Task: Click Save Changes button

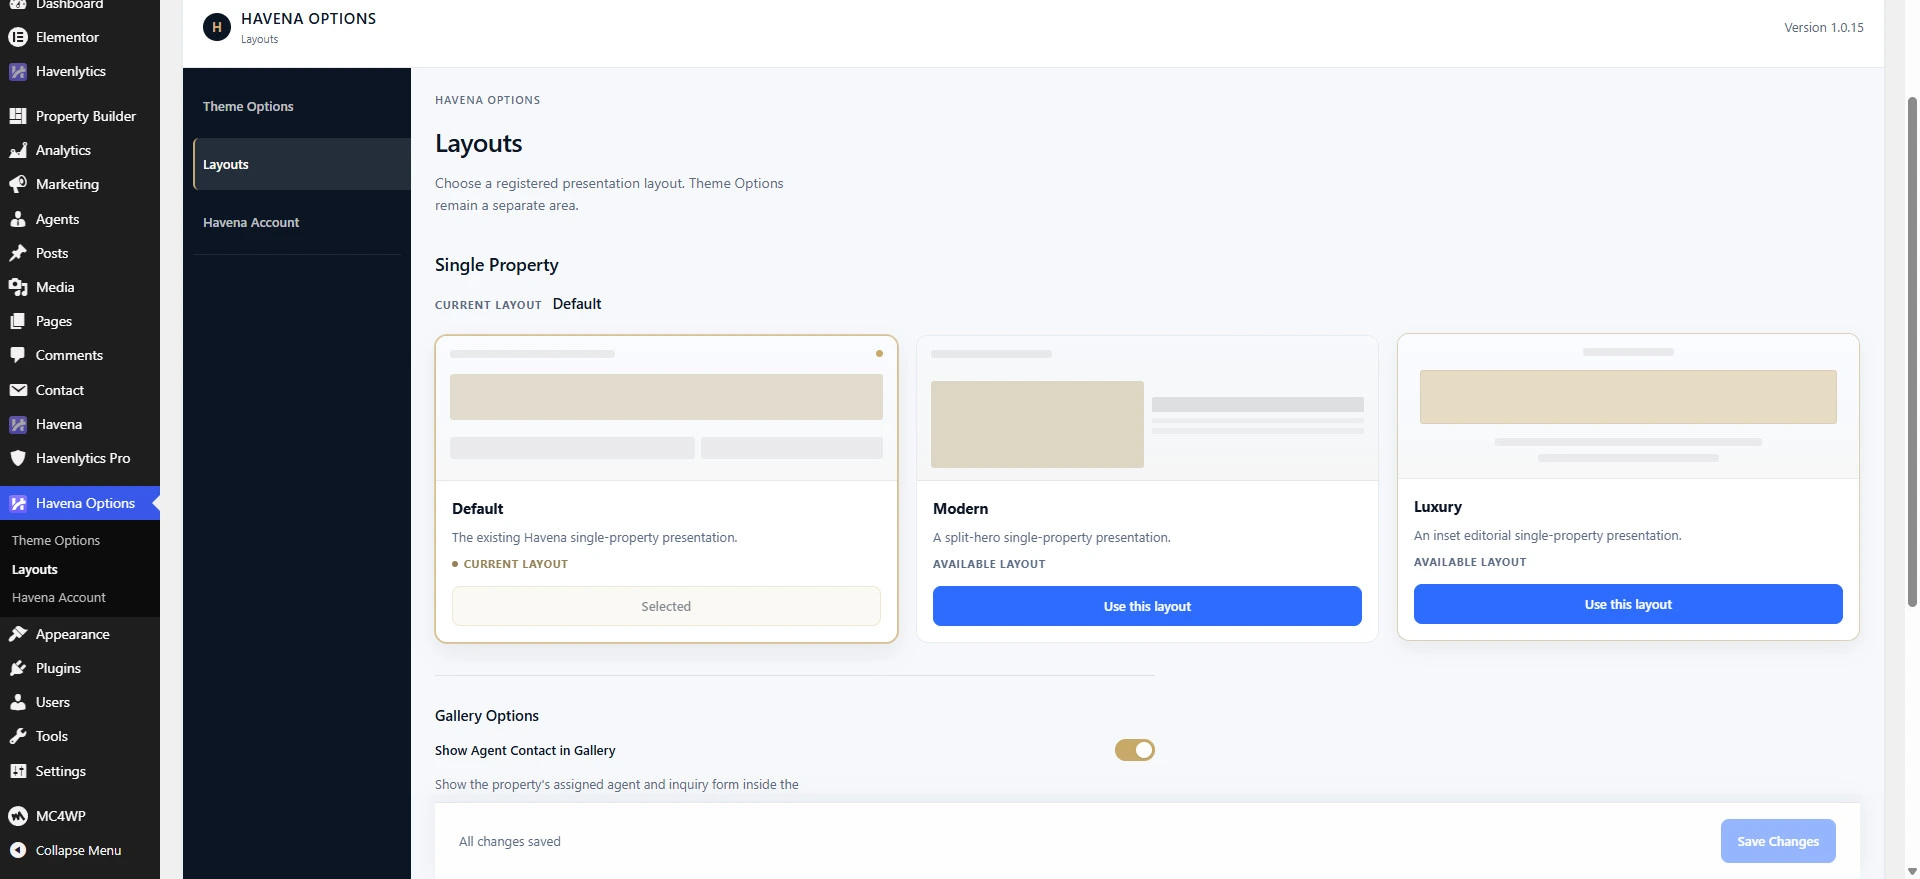Action: click(x=1778, y=841)
